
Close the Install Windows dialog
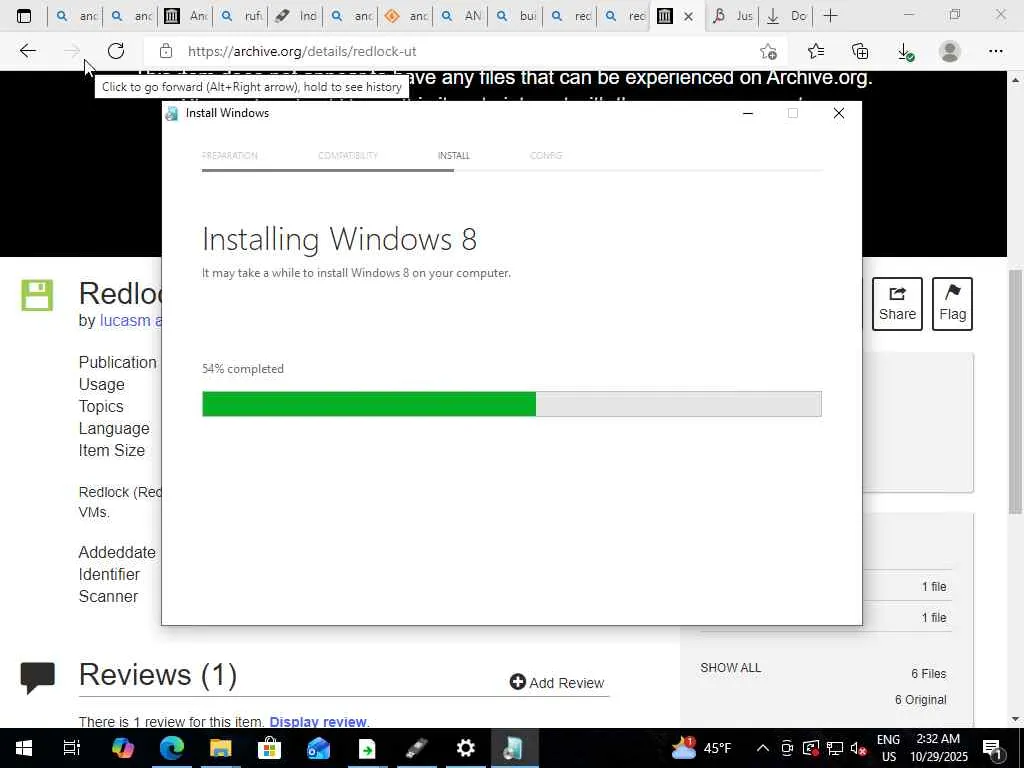(x=839, y=113)
